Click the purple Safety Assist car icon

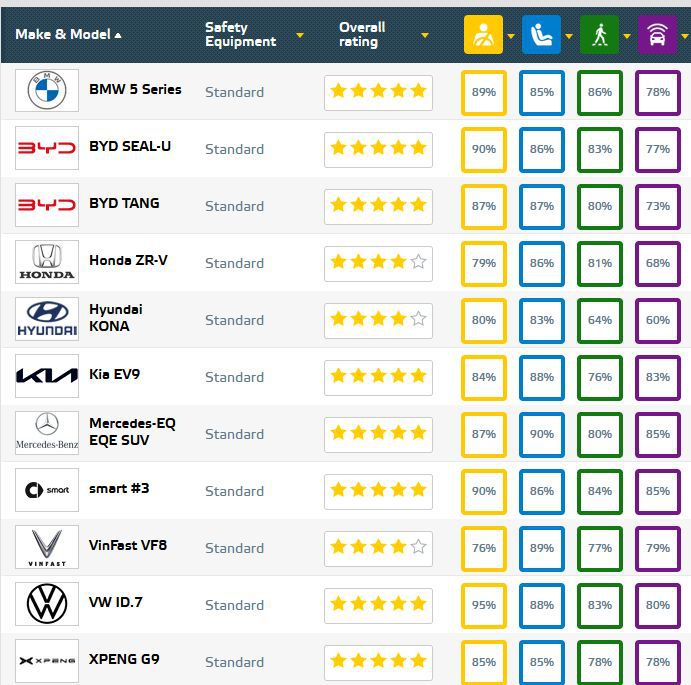[657, 34]
